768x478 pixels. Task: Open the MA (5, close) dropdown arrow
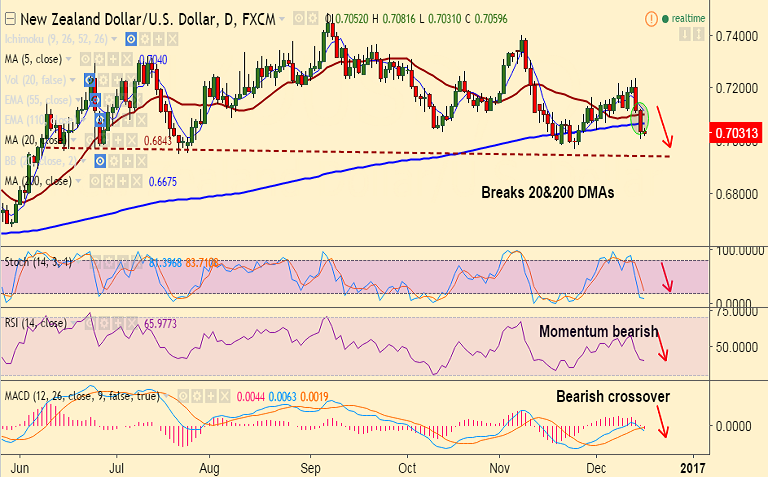[69, 59]
